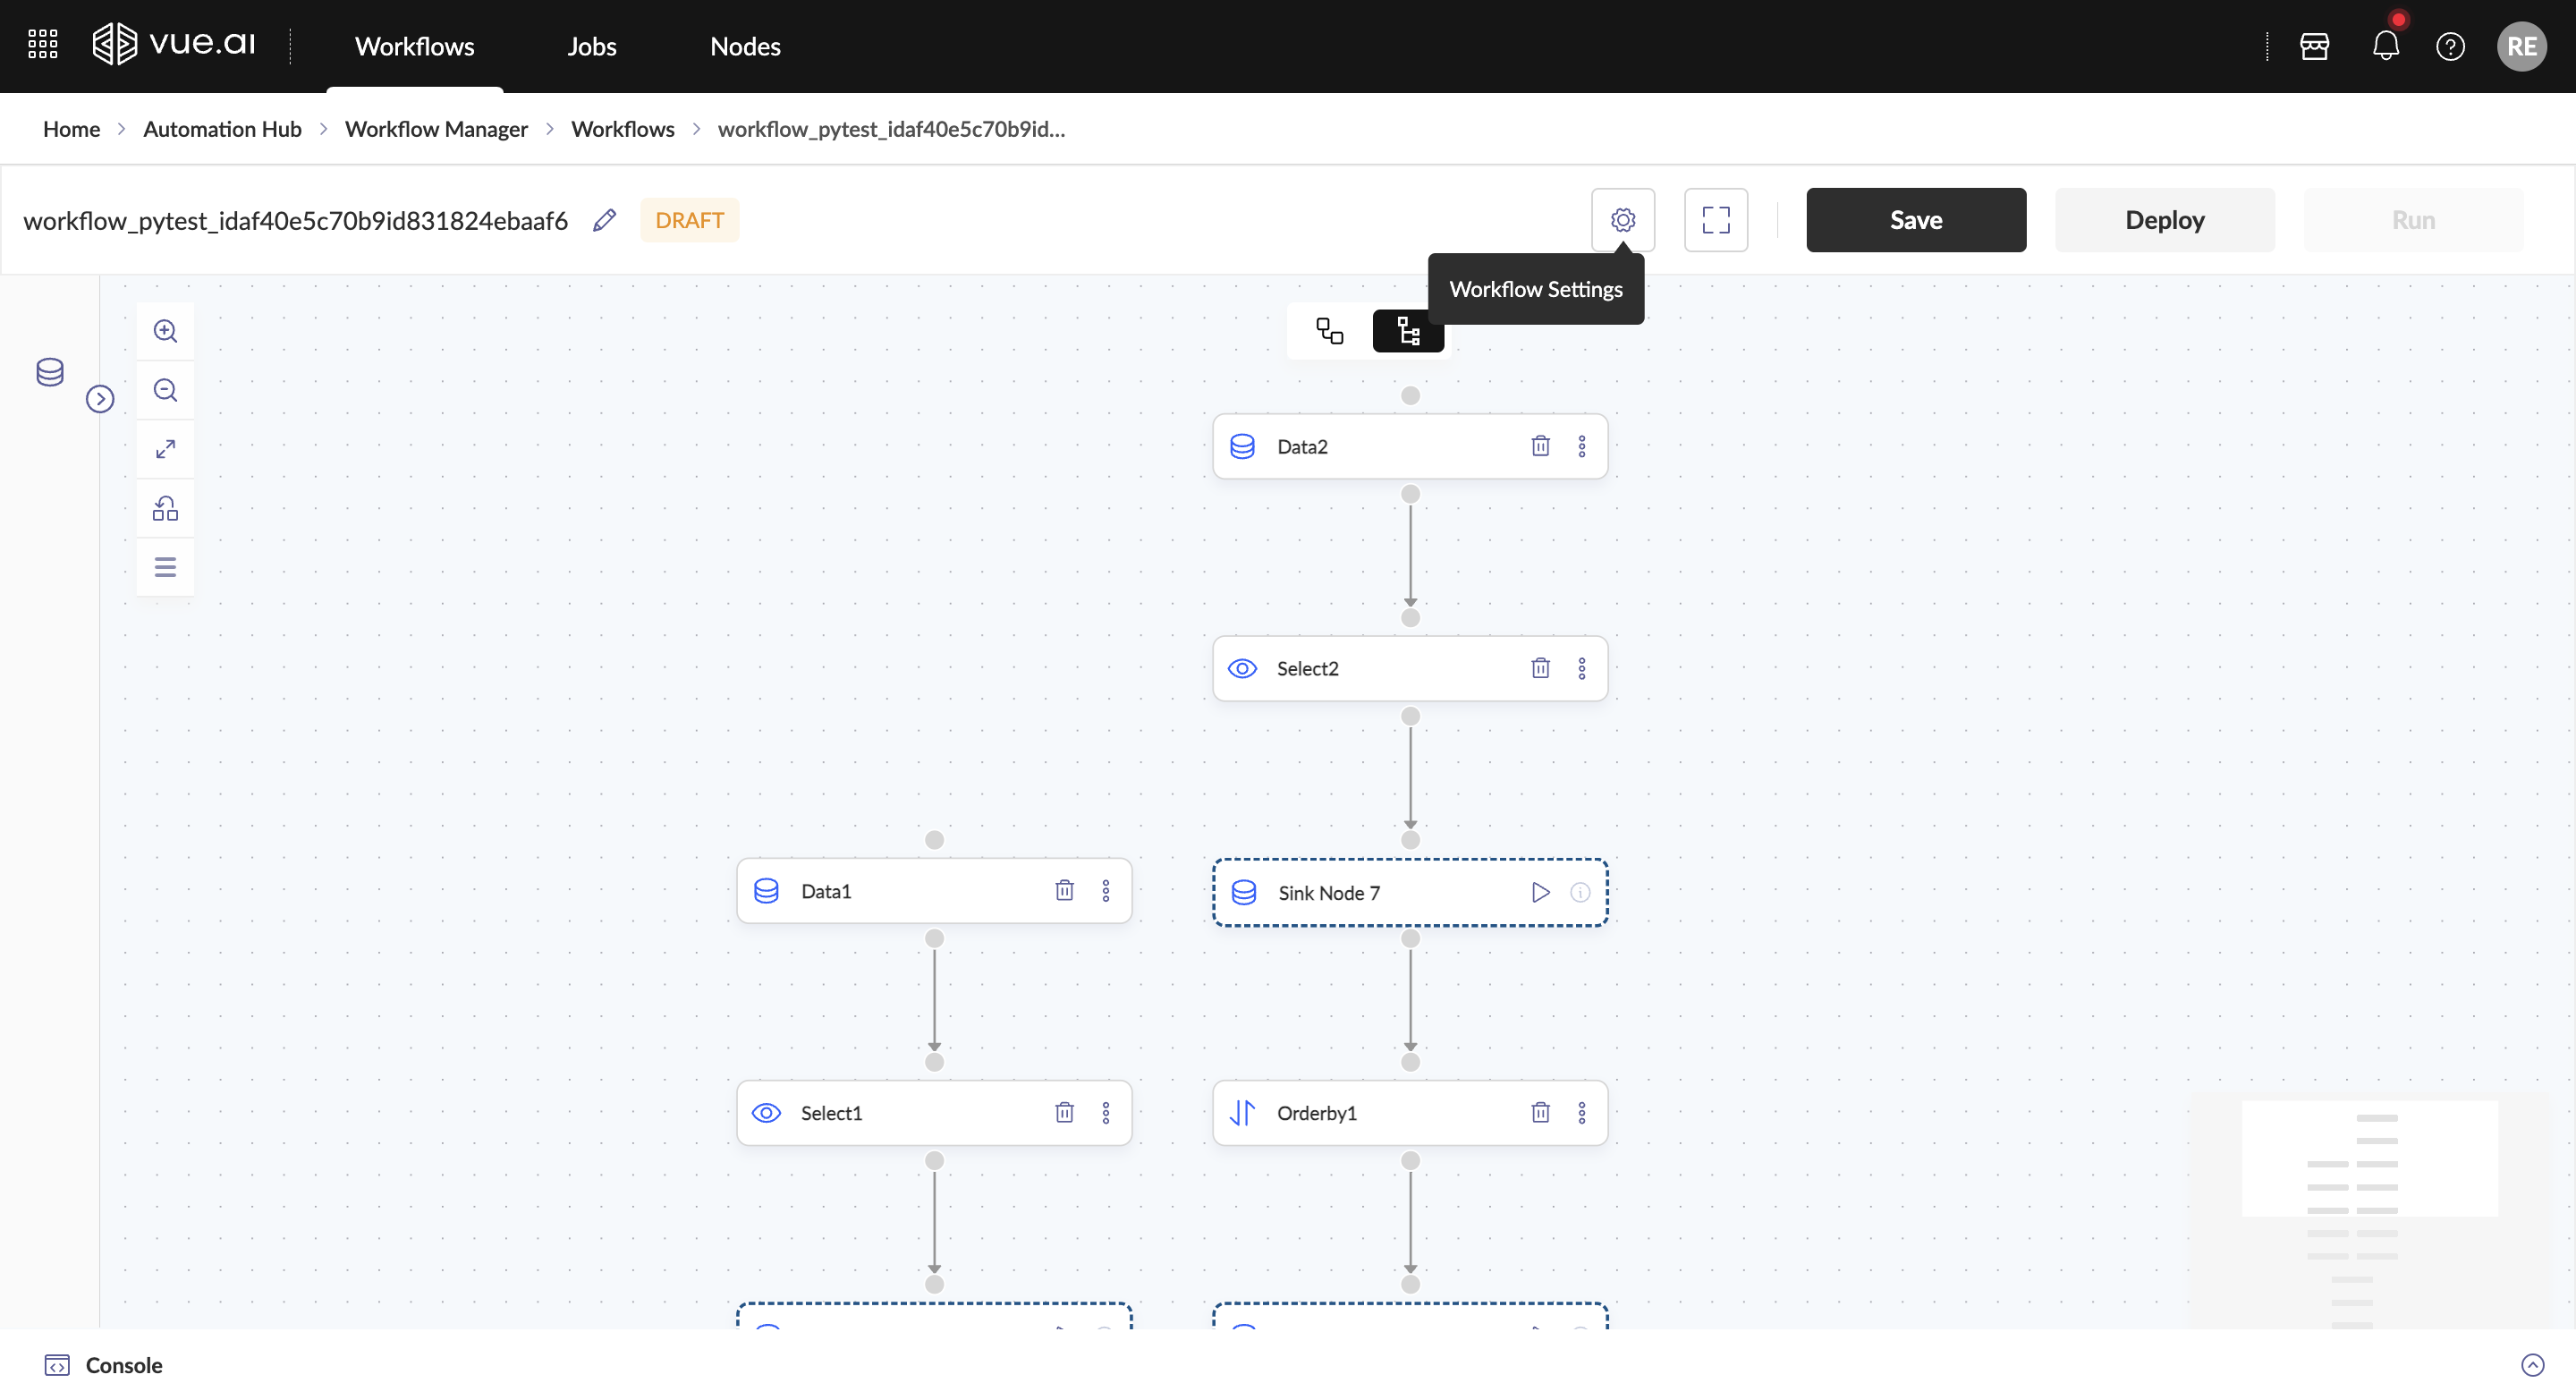Open the marketplace store icon
The image size is (2576, 1383).
coord(2314,46)
